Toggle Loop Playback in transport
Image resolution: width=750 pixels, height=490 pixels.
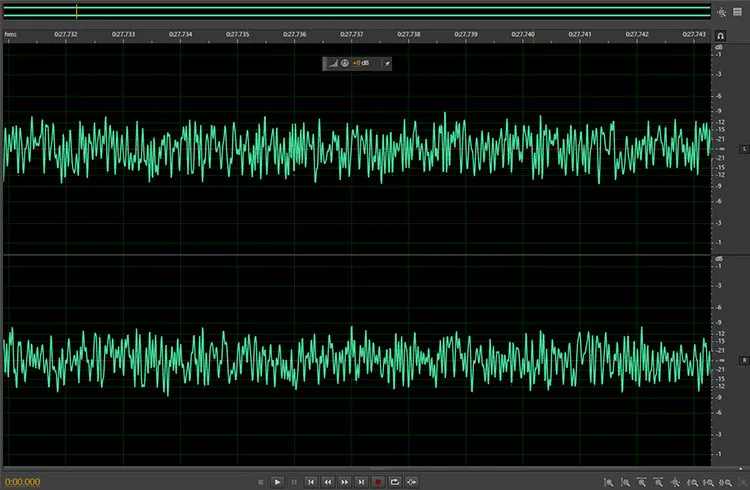coord(395,482)
